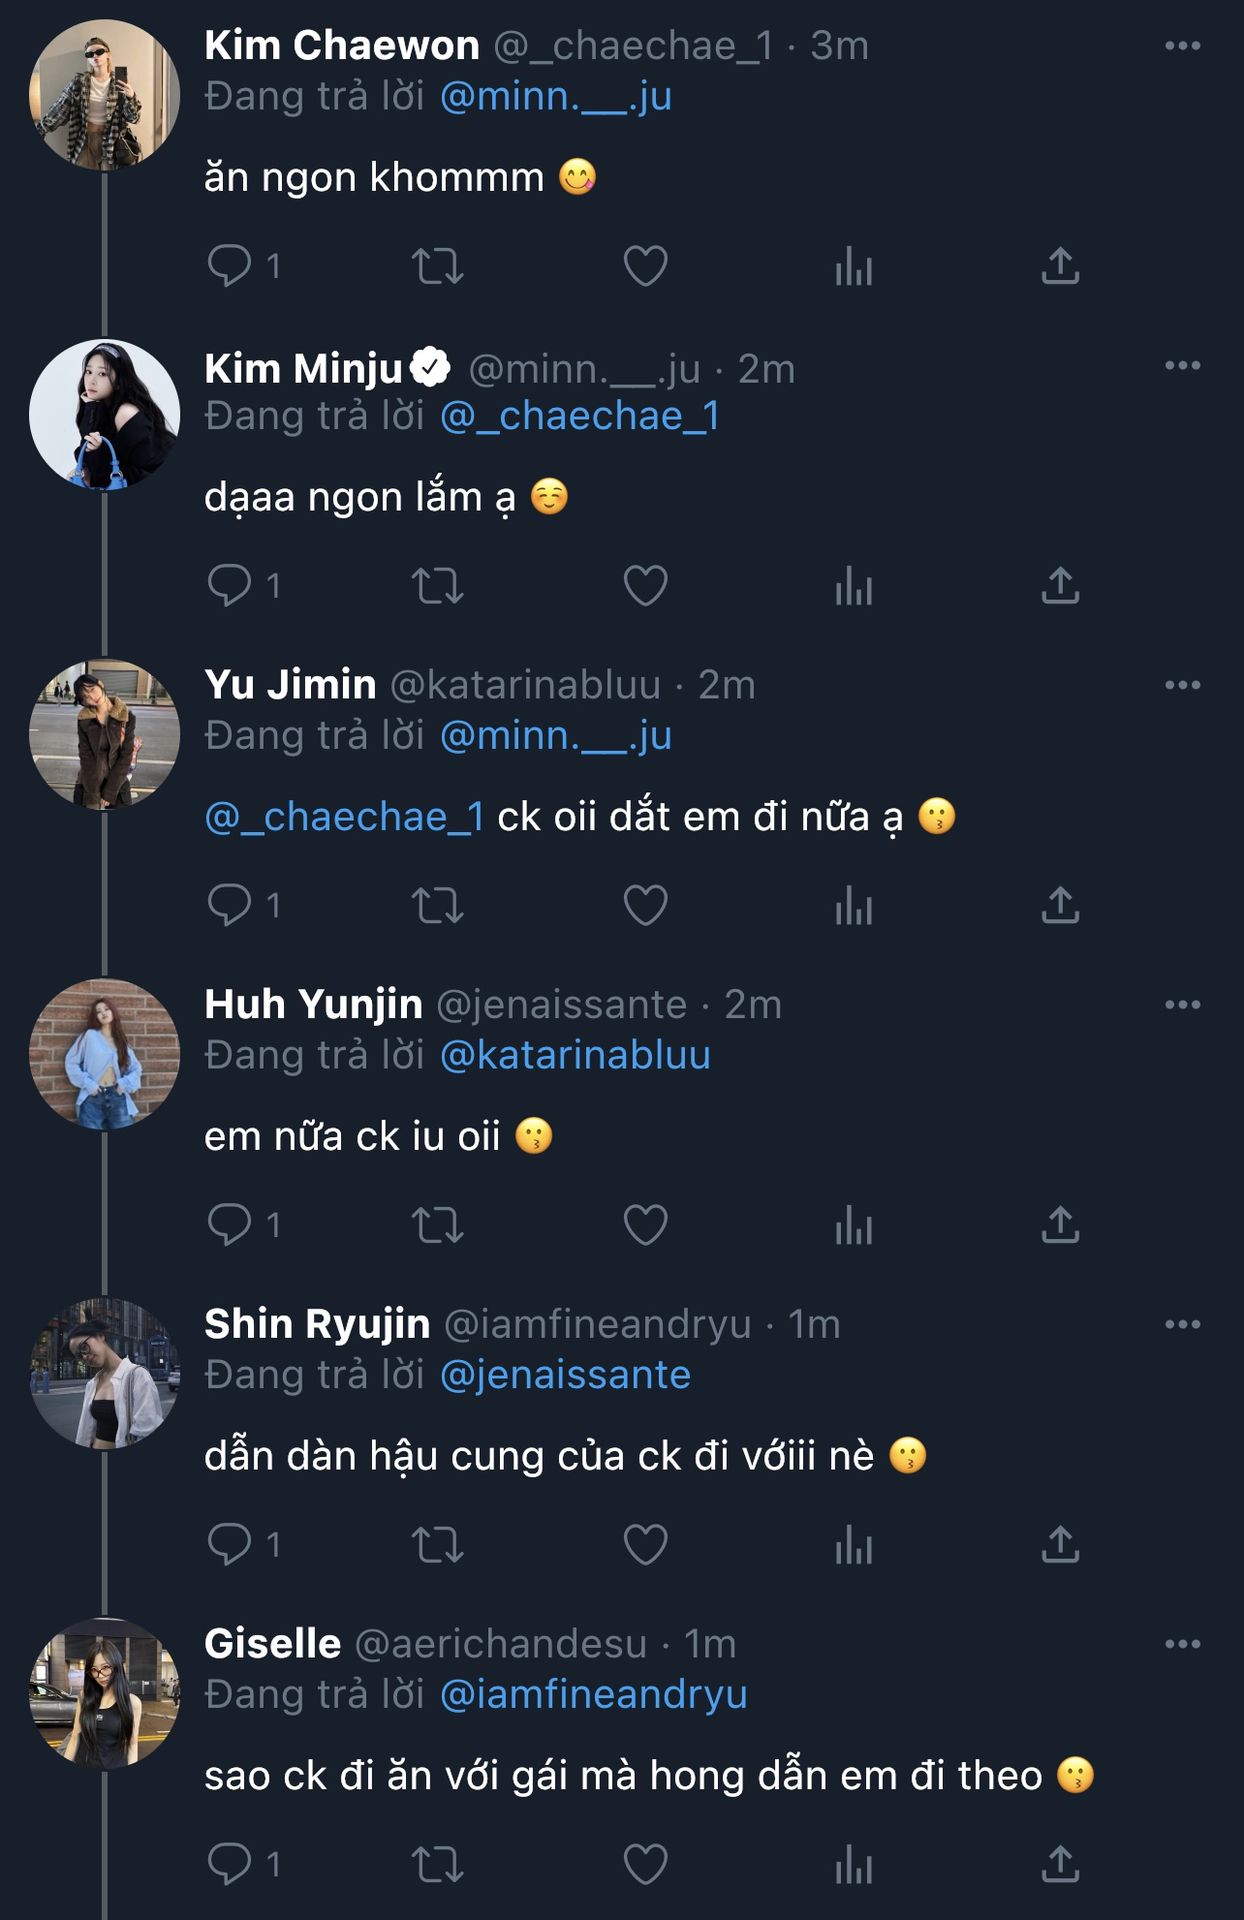The image size is (1244, 1920).
Task: Open the @_chaechae_1 mention in Yu Jimin's tweet
Action: pos(345,818)
